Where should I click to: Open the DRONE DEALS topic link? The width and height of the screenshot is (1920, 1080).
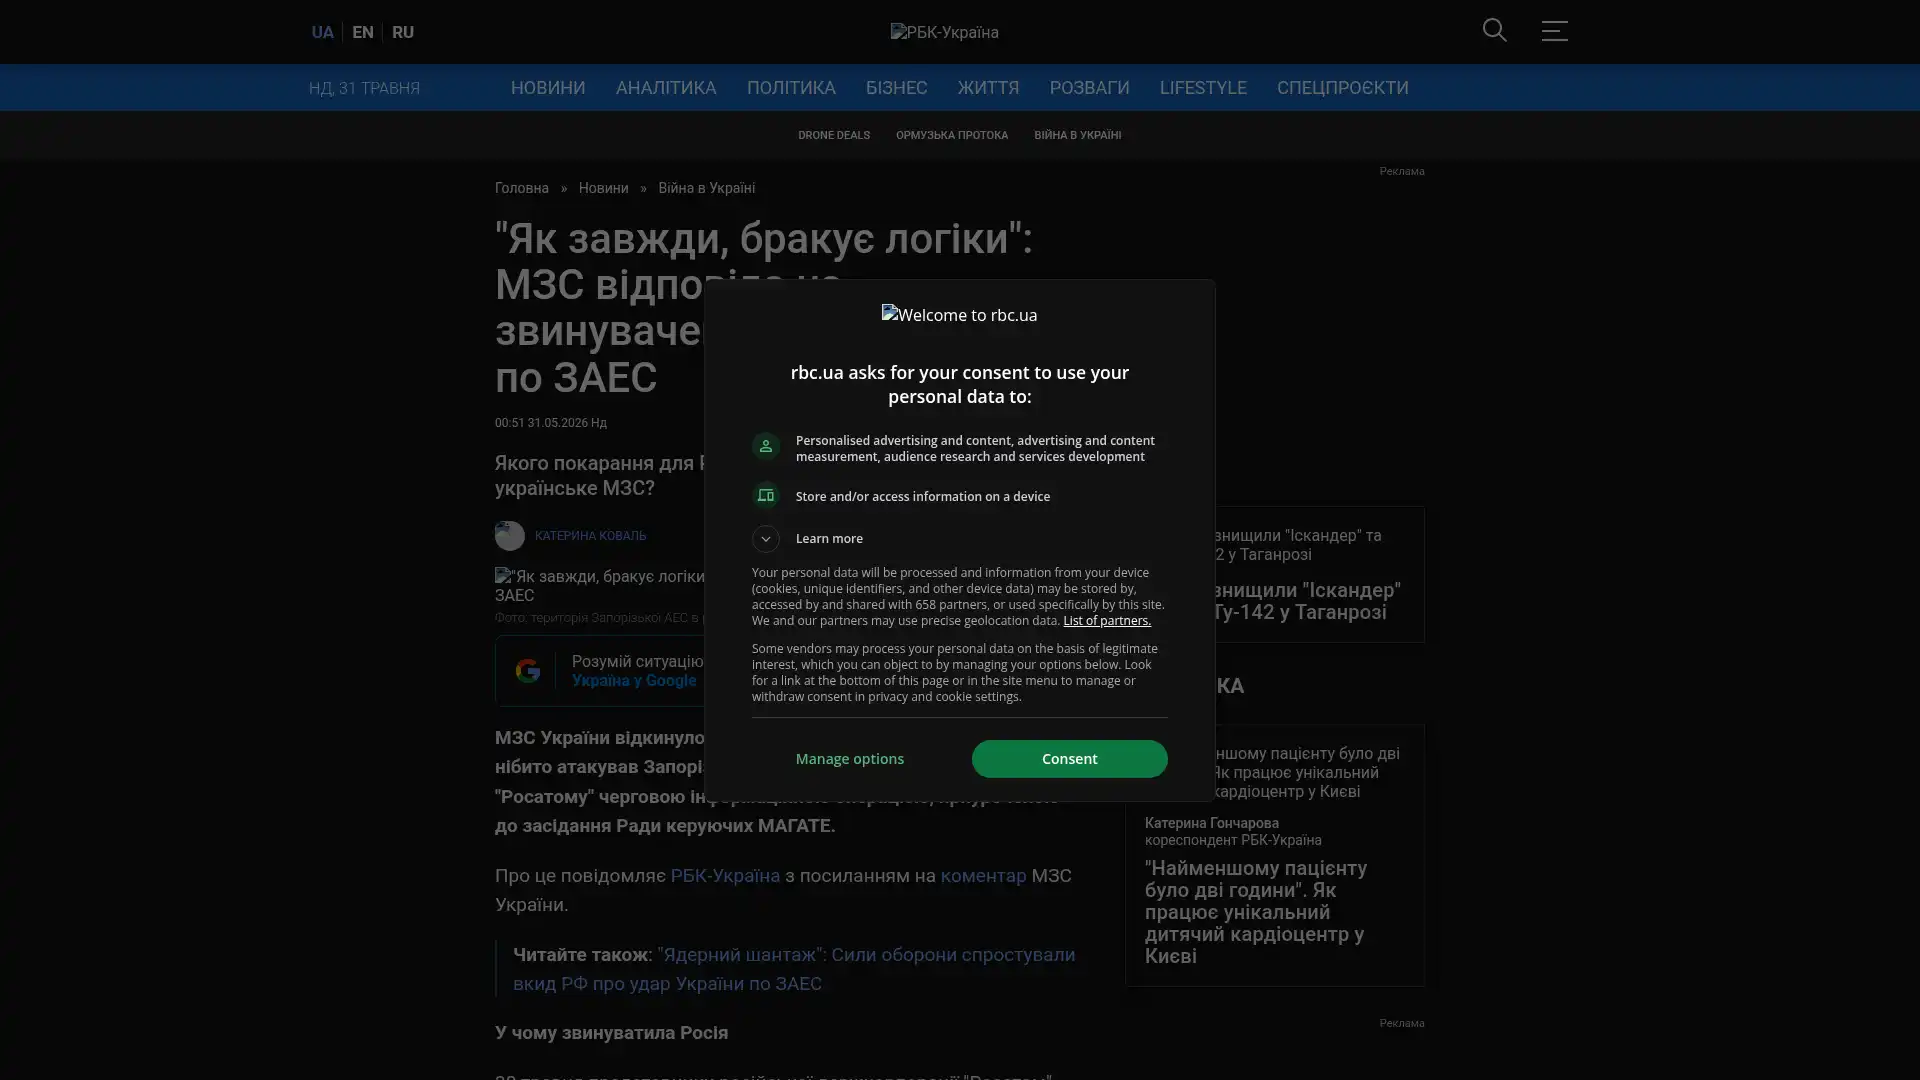[x=833, y=135]
